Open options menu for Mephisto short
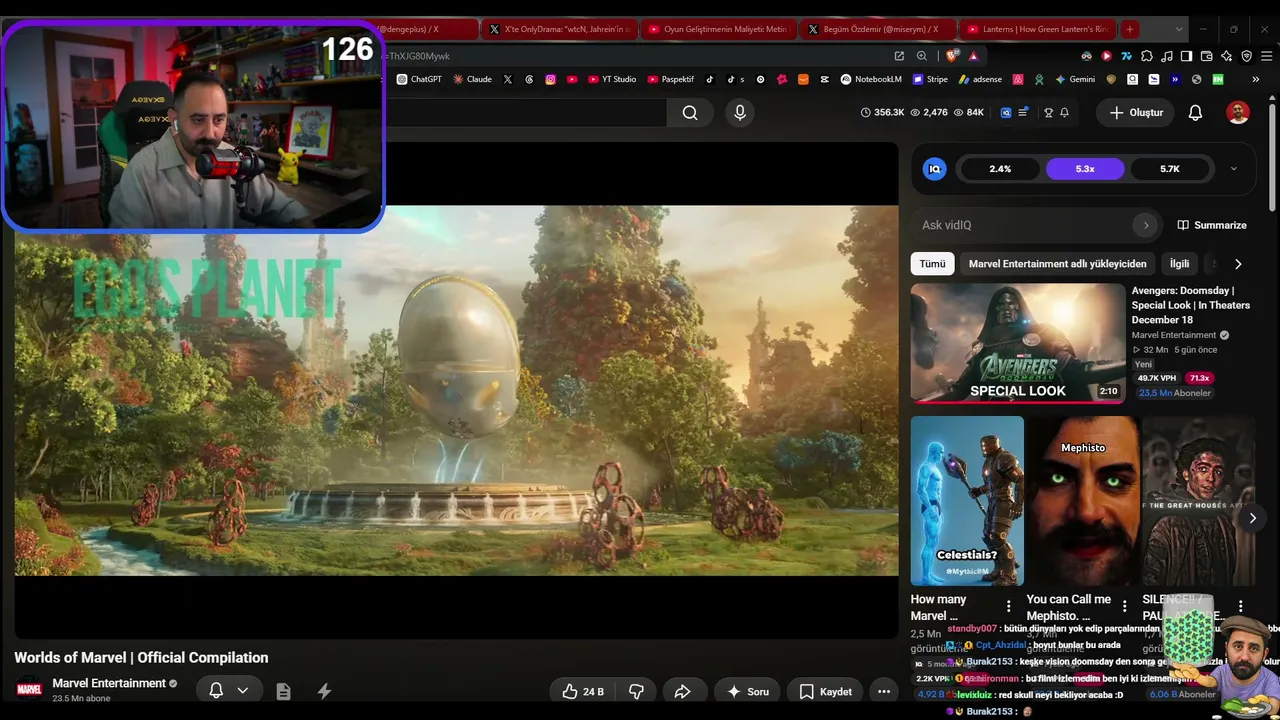The width and height of the screenshot is (1280, 720). click(x=1124, y=606)
